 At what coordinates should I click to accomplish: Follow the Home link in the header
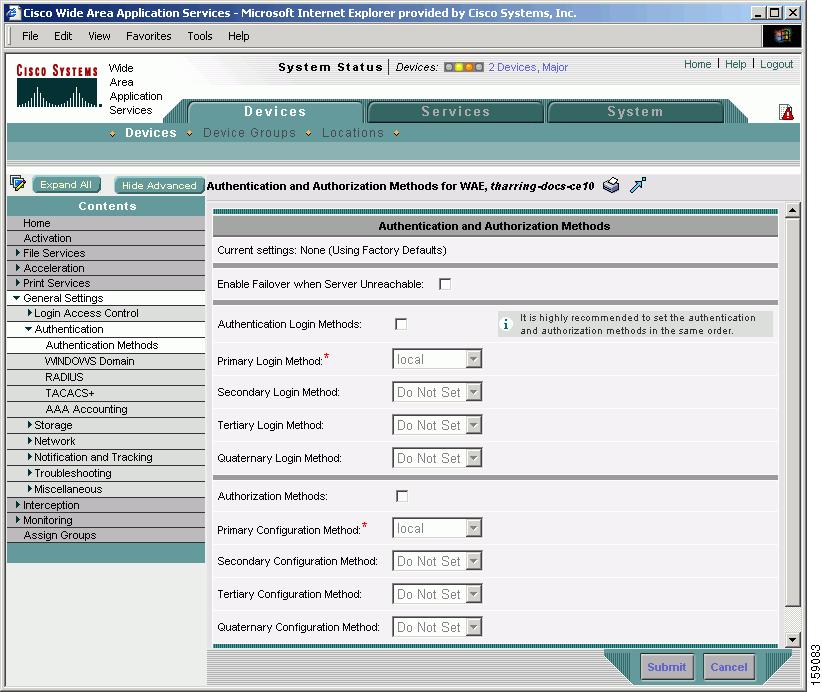(x=697, y=64)
